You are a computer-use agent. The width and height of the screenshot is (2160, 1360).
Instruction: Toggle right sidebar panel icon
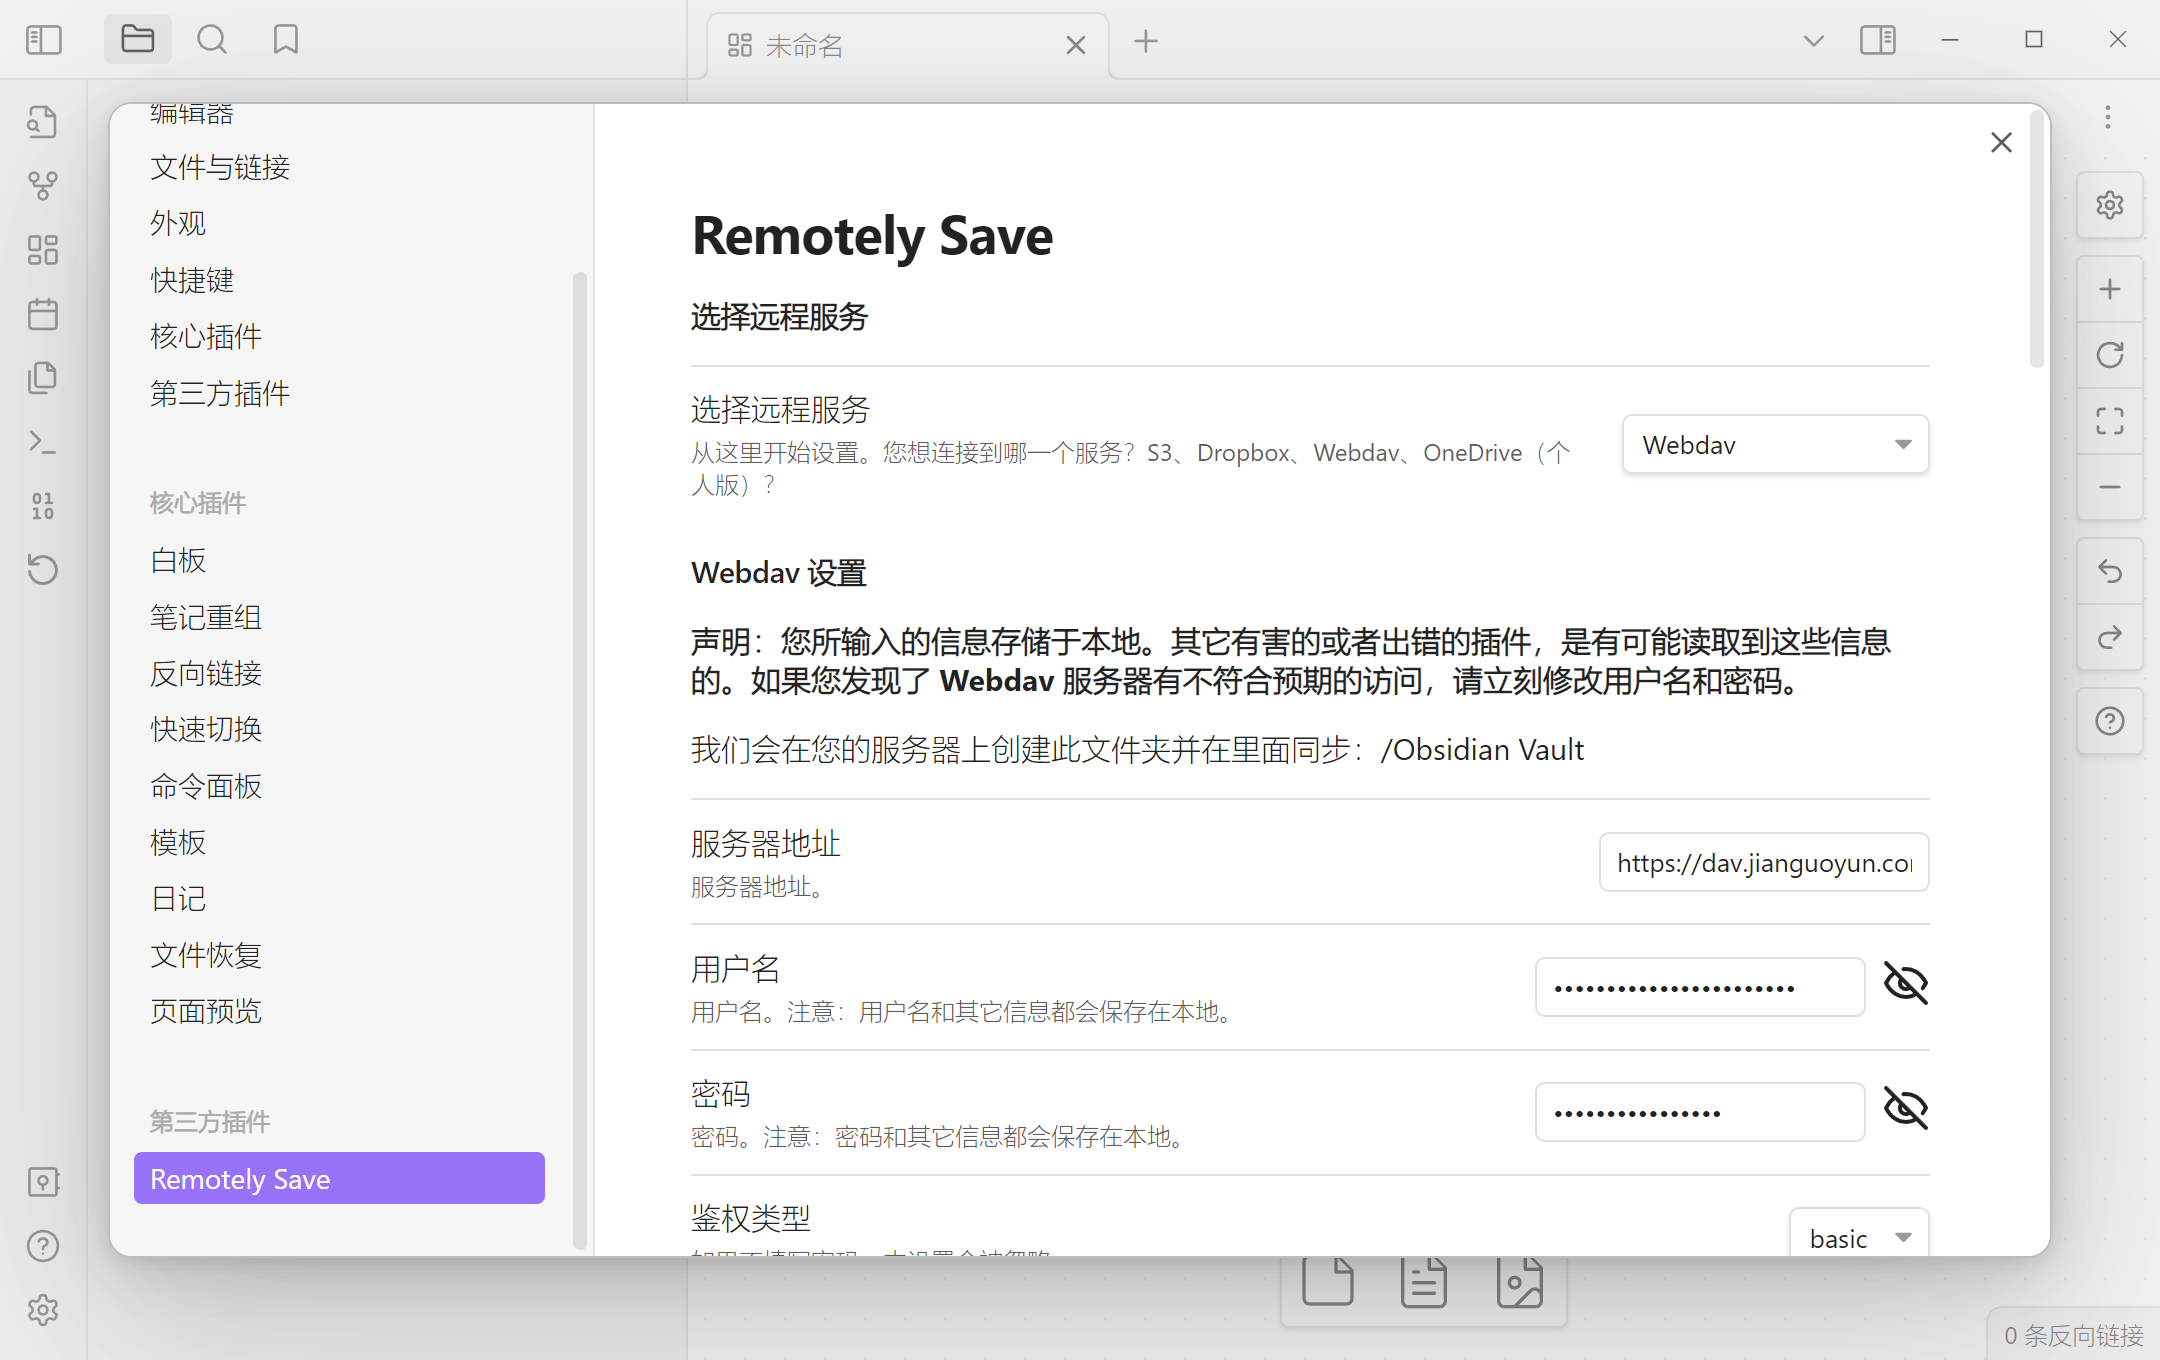[x=1878, y=41]
